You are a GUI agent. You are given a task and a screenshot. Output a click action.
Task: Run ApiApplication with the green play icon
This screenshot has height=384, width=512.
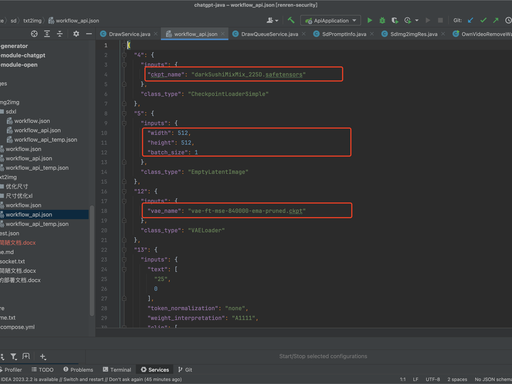click(369, 20)
